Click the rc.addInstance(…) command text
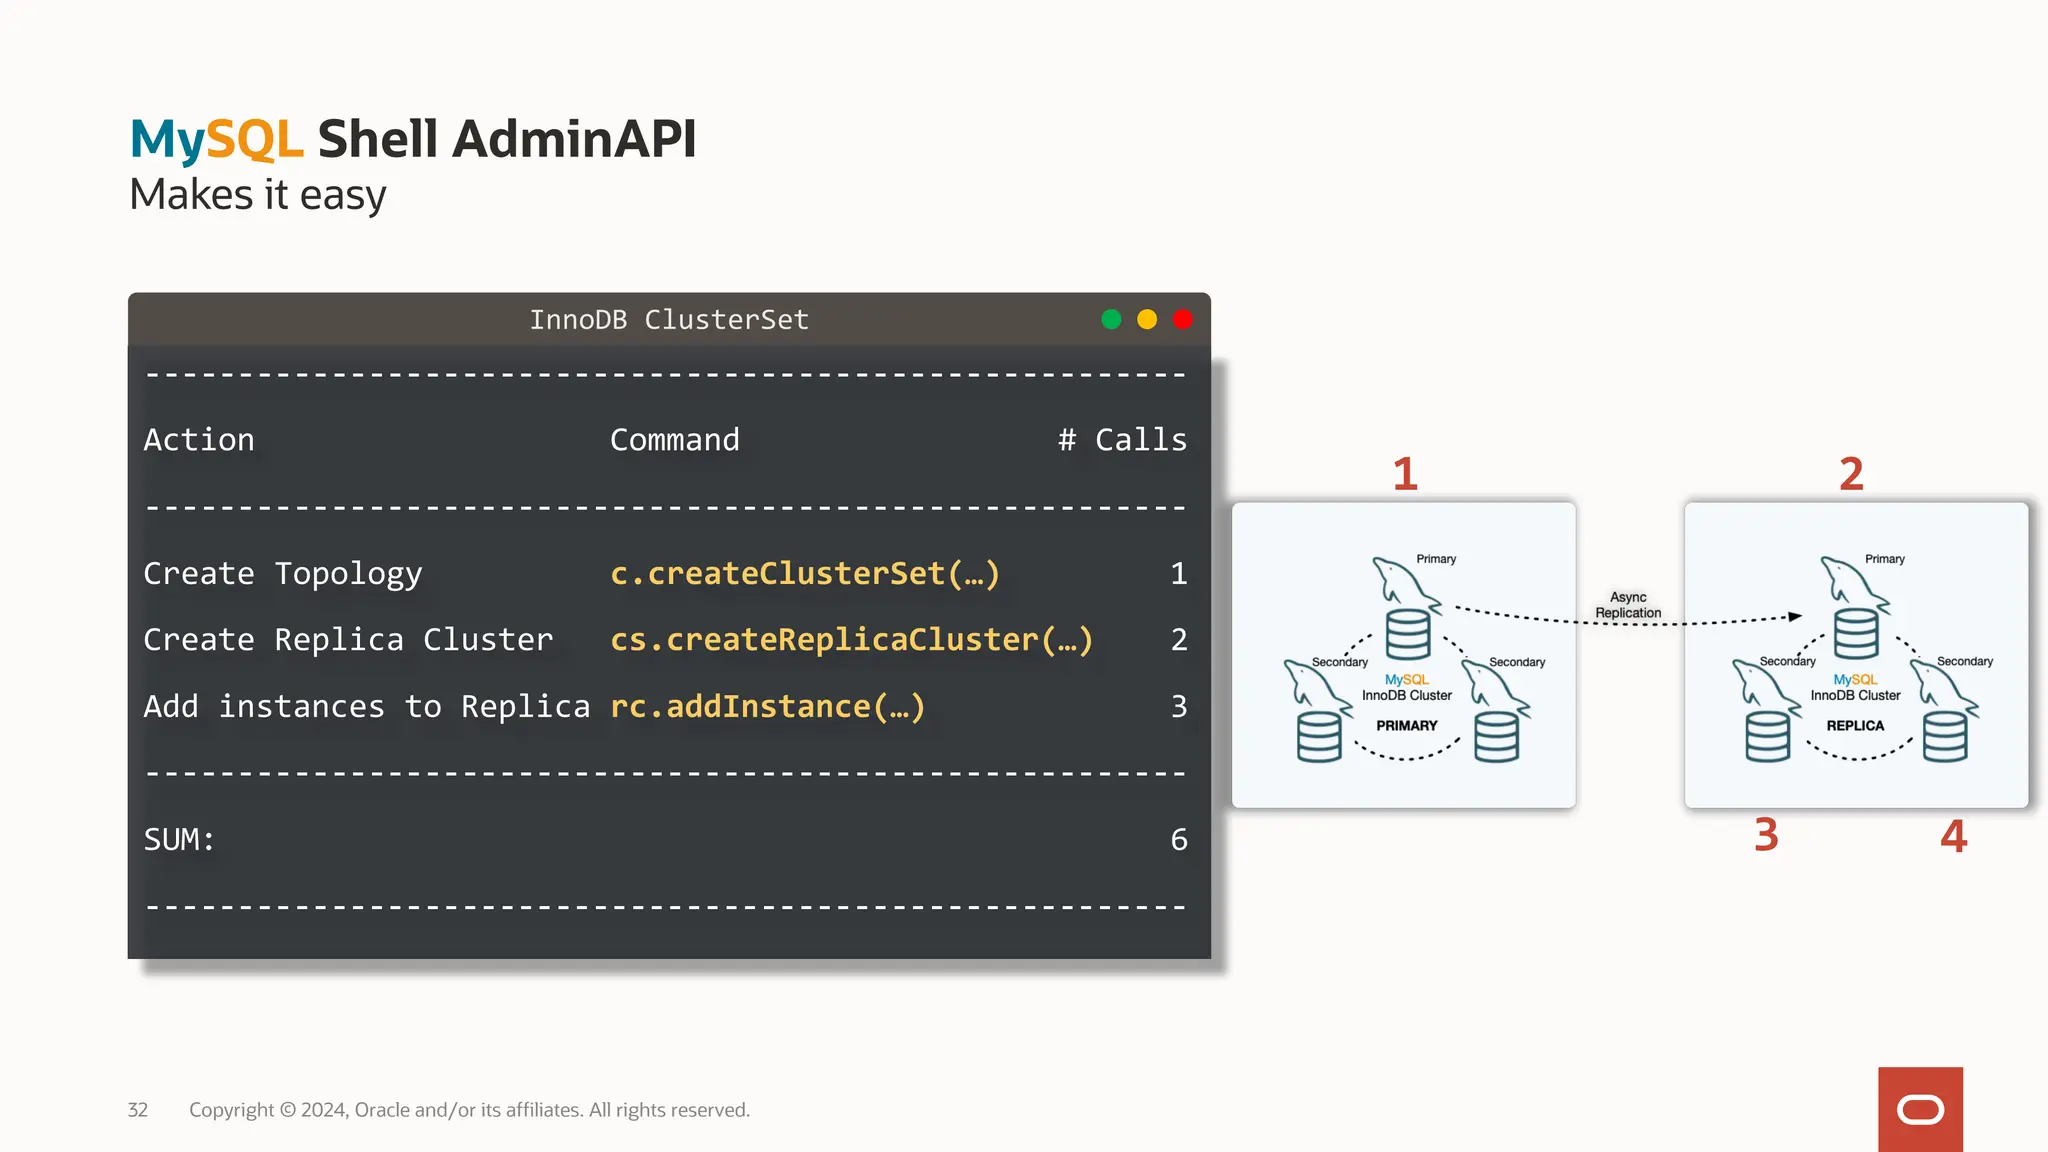The height and width of the screenshot is (1152, 2048). (767, 706)
